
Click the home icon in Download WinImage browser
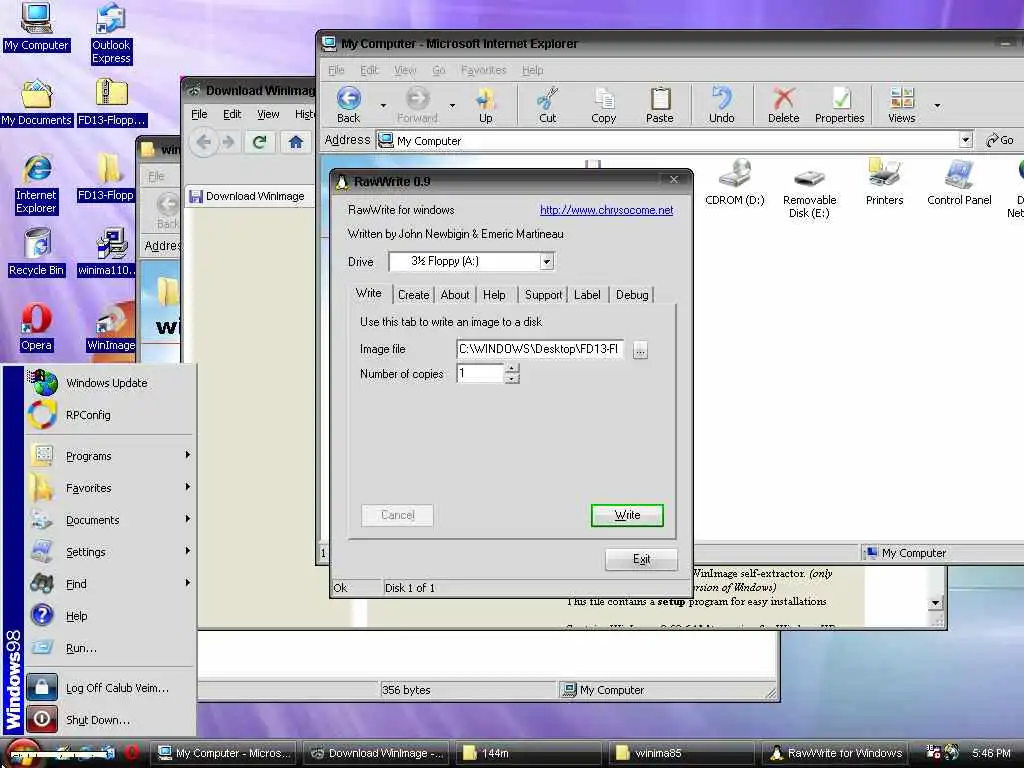click(296, 142)
